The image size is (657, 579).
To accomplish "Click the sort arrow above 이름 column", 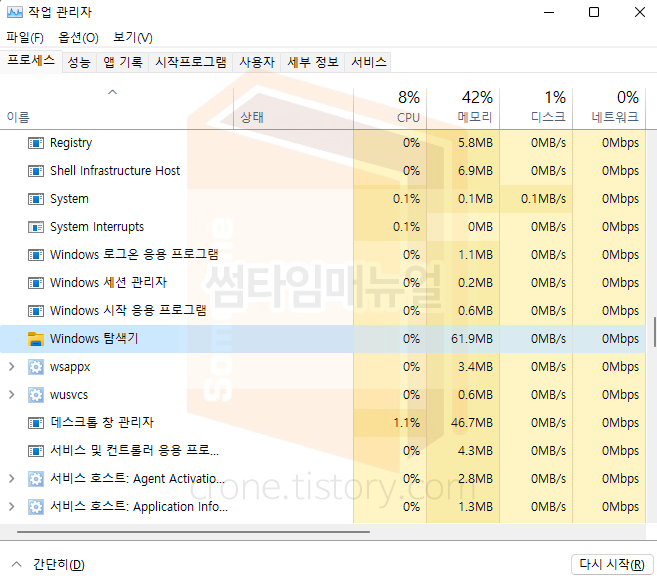I will 112,92.
